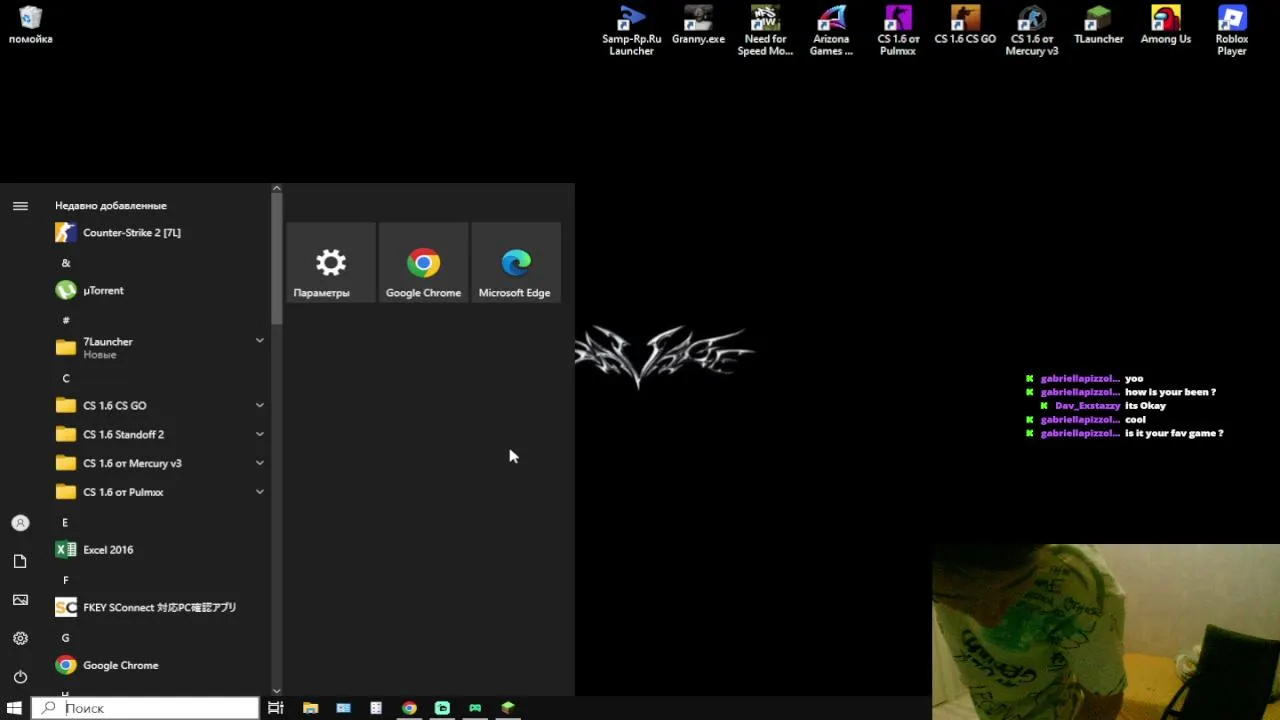Click chat message 'cool'

coord(1135,419)
